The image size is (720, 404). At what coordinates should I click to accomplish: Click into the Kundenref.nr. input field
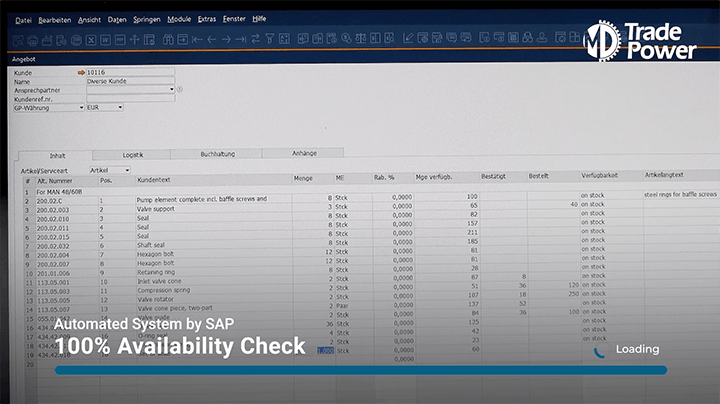coord(130,98)
